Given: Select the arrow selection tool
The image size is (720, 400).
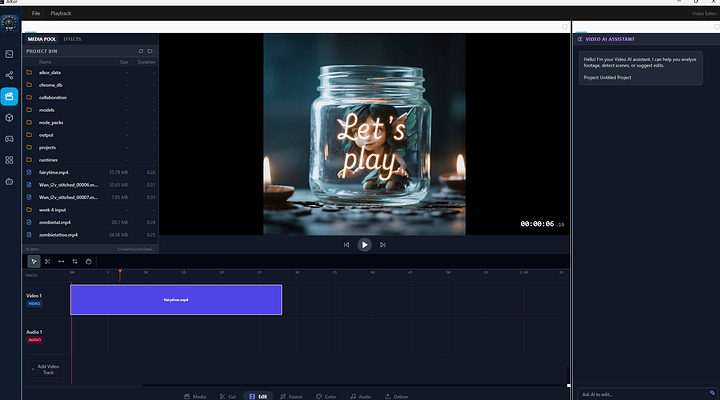Looking at the screenshot, I should [33, 261].
